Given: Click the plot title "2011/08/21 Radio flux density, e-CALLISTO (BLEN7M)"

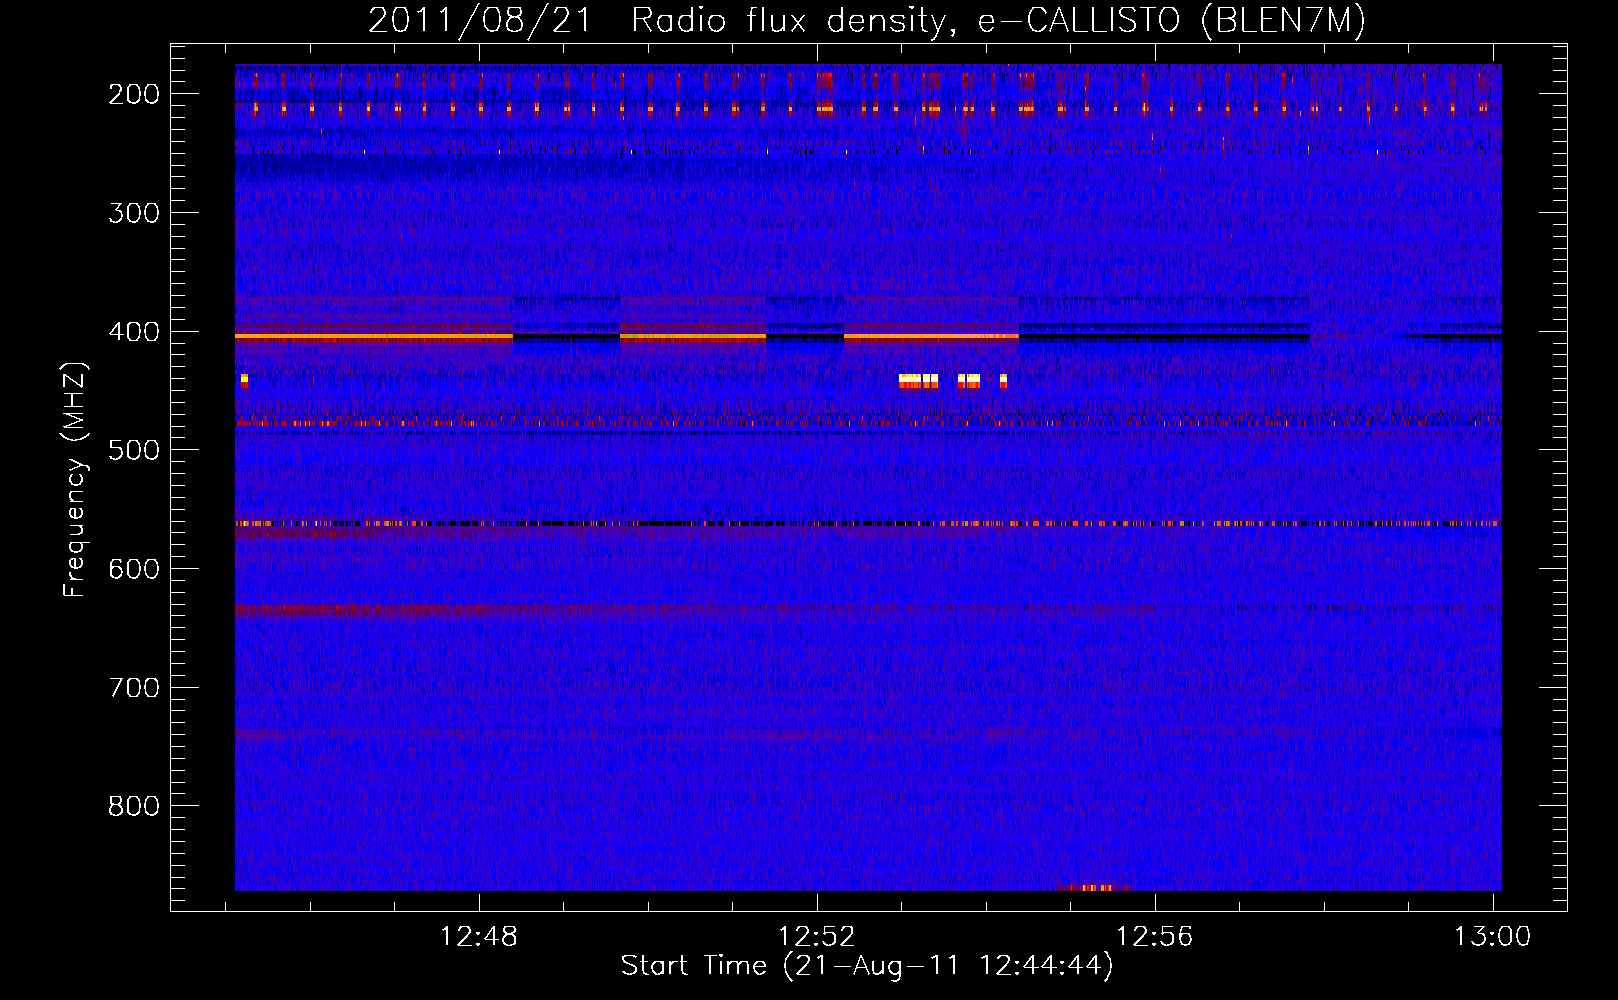Looking at the screenshot, I should [867, 20].
